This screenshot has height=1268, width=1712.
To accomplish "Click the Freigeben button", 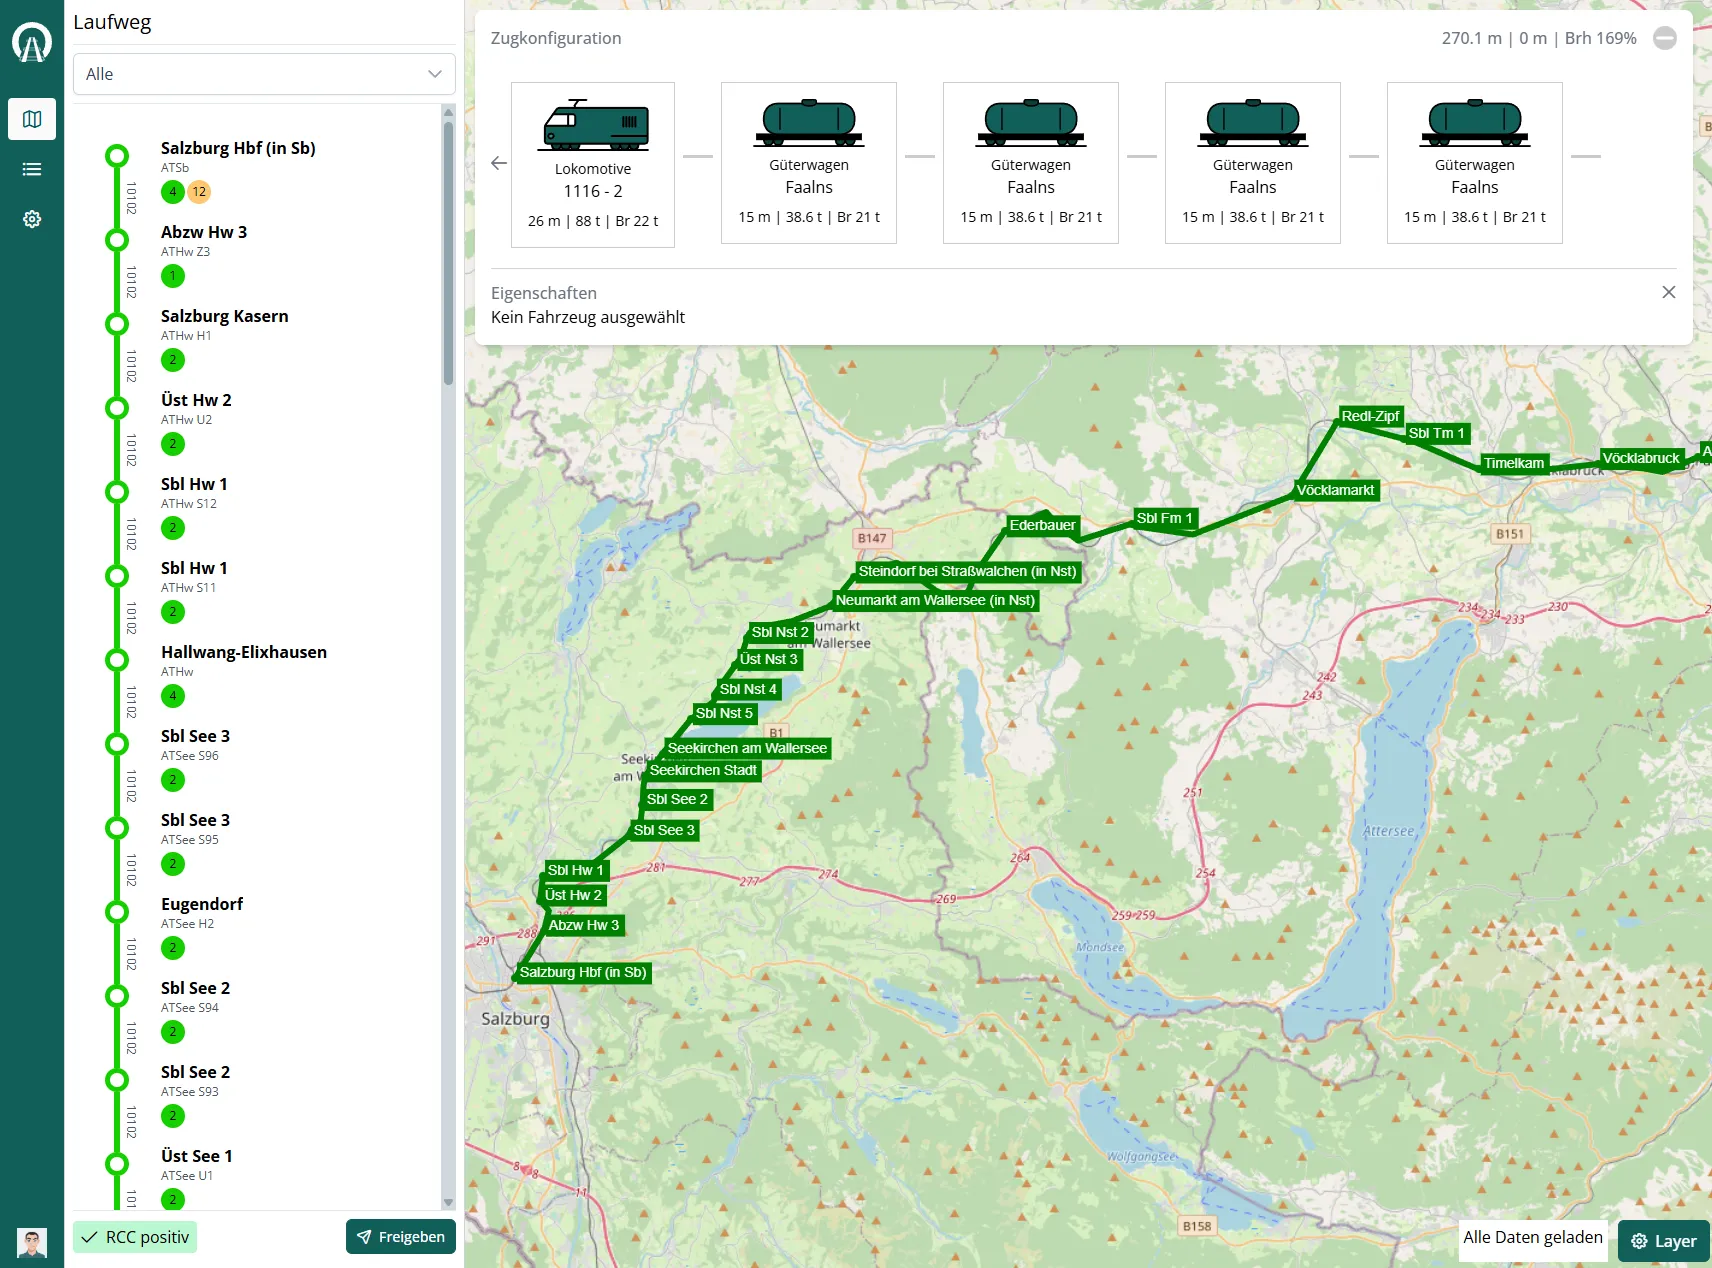I will coord(401,1237).
